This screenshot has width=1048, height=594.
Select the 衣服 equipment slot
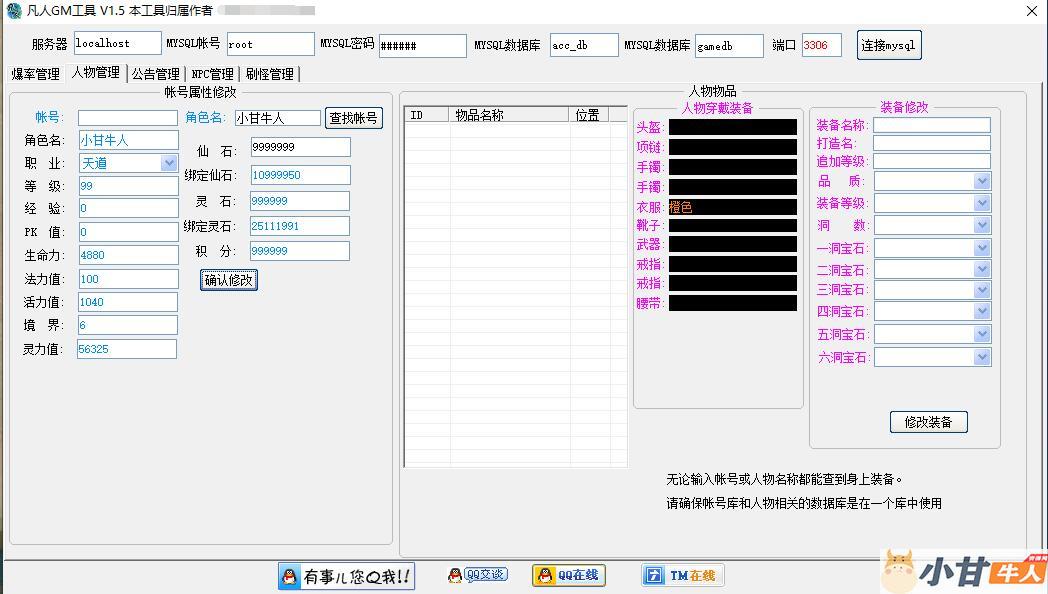[x=732, y=207]
